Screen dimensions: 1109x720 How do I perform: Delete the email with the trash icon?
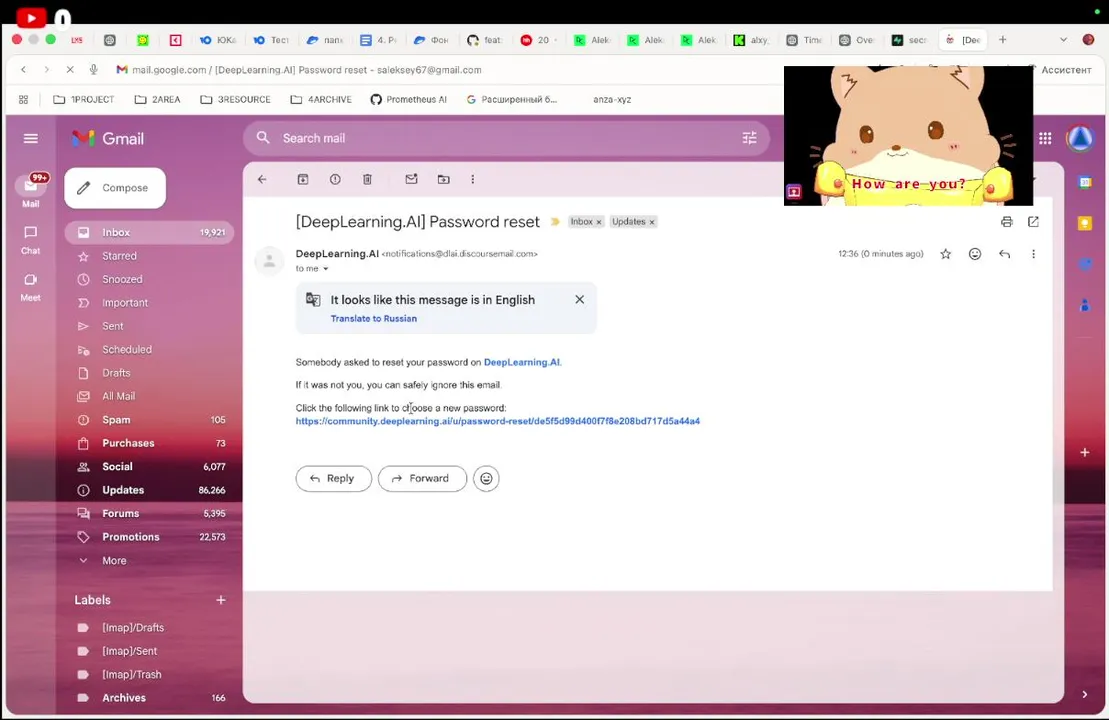[x=367, y=180]
